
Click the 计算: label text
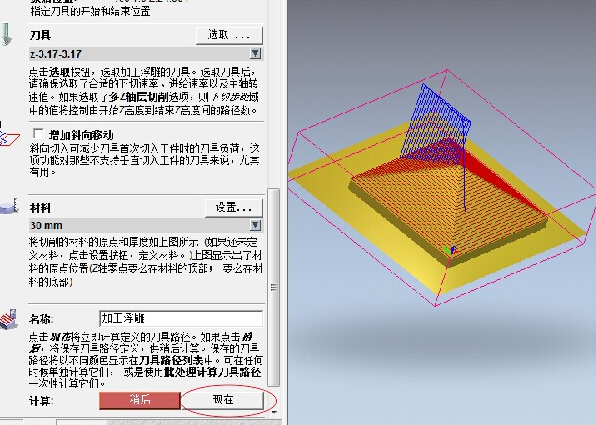tap(41, 401)
